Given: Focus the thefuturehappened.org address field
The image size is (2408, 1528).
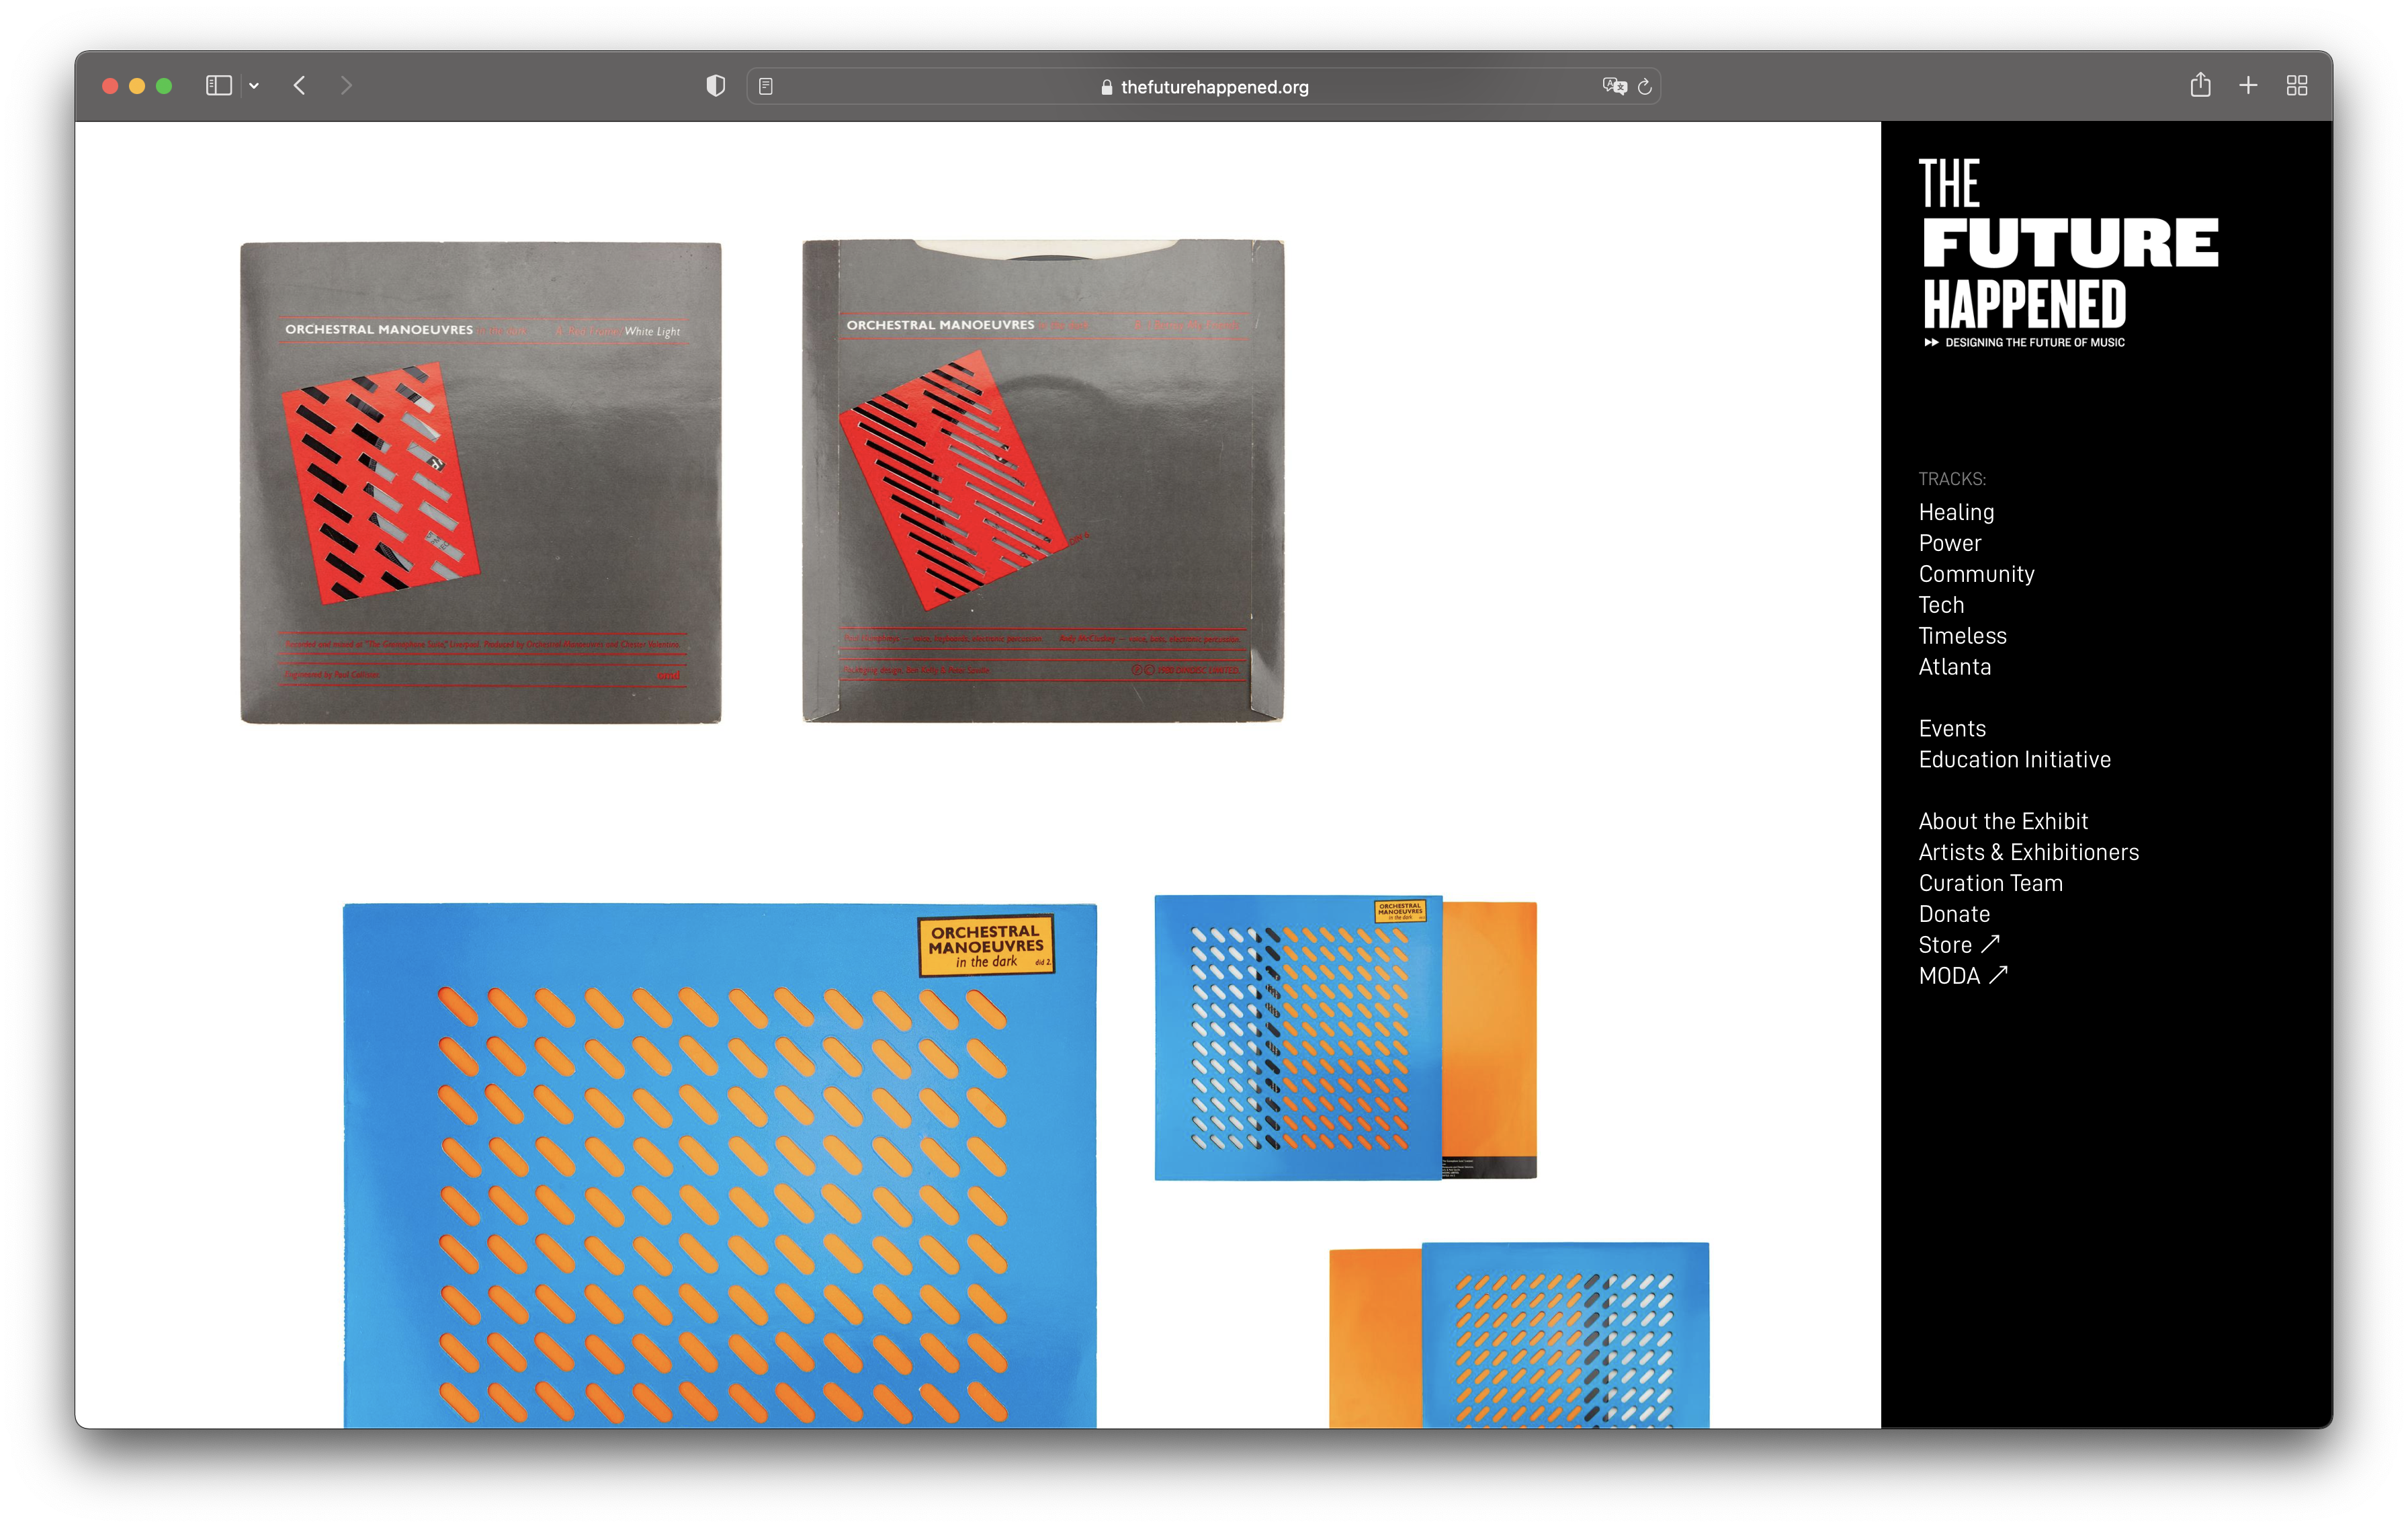Looking at the screenshot, I should pos(1204,87).
